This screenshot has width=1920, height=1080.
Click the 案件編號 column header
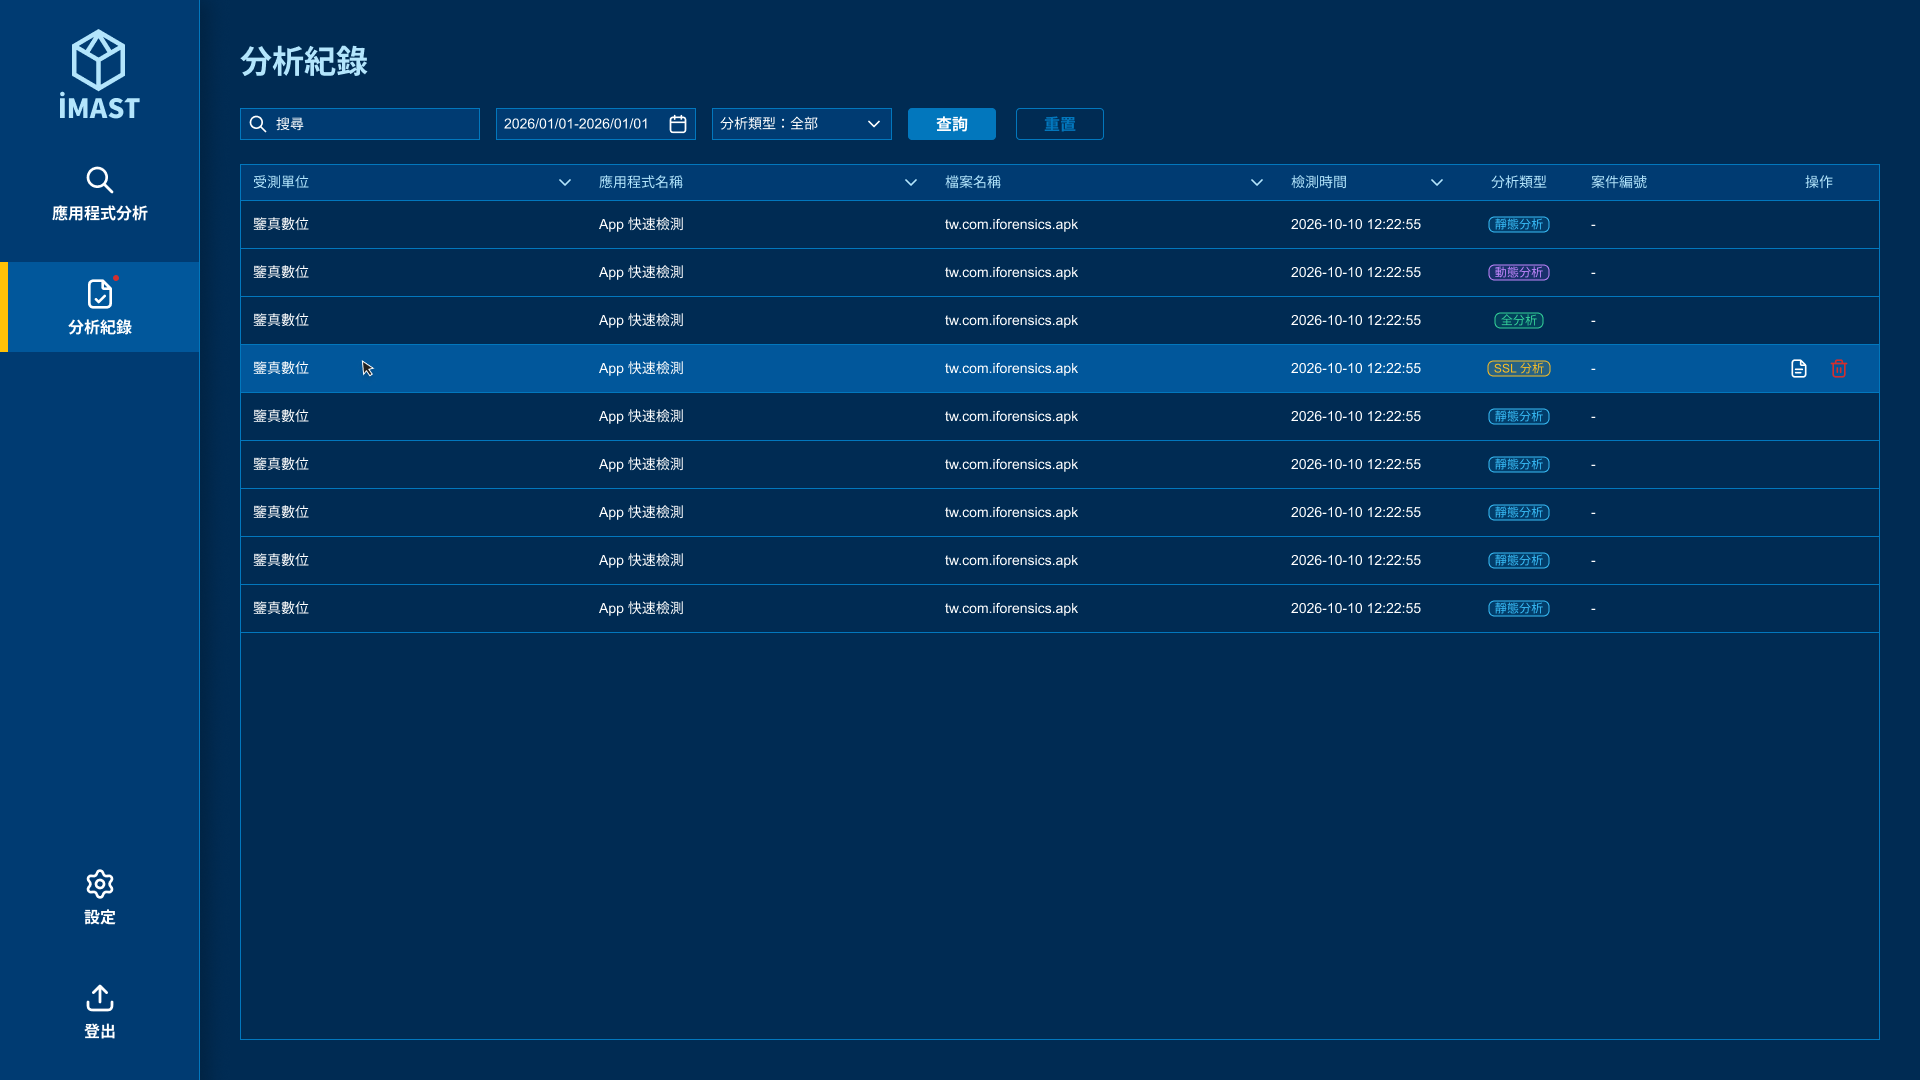(1619, 182)
